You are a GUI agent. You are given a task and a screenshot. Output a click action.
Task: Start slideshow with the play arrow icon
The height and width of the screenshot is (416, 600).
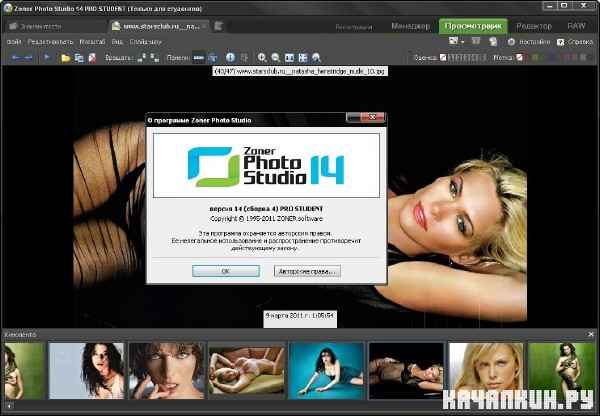coord(47,58)
